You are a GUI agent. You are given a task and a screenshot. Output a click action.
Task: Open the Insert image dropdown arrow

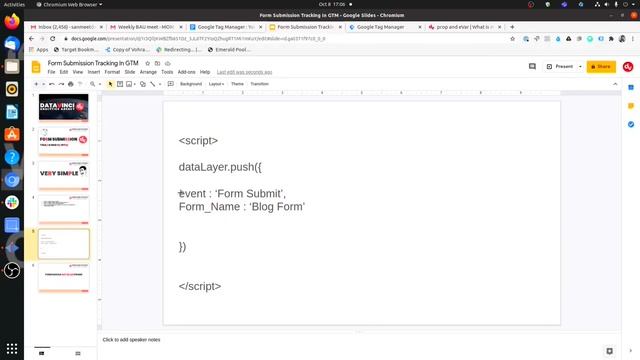(x=135, y=84)
